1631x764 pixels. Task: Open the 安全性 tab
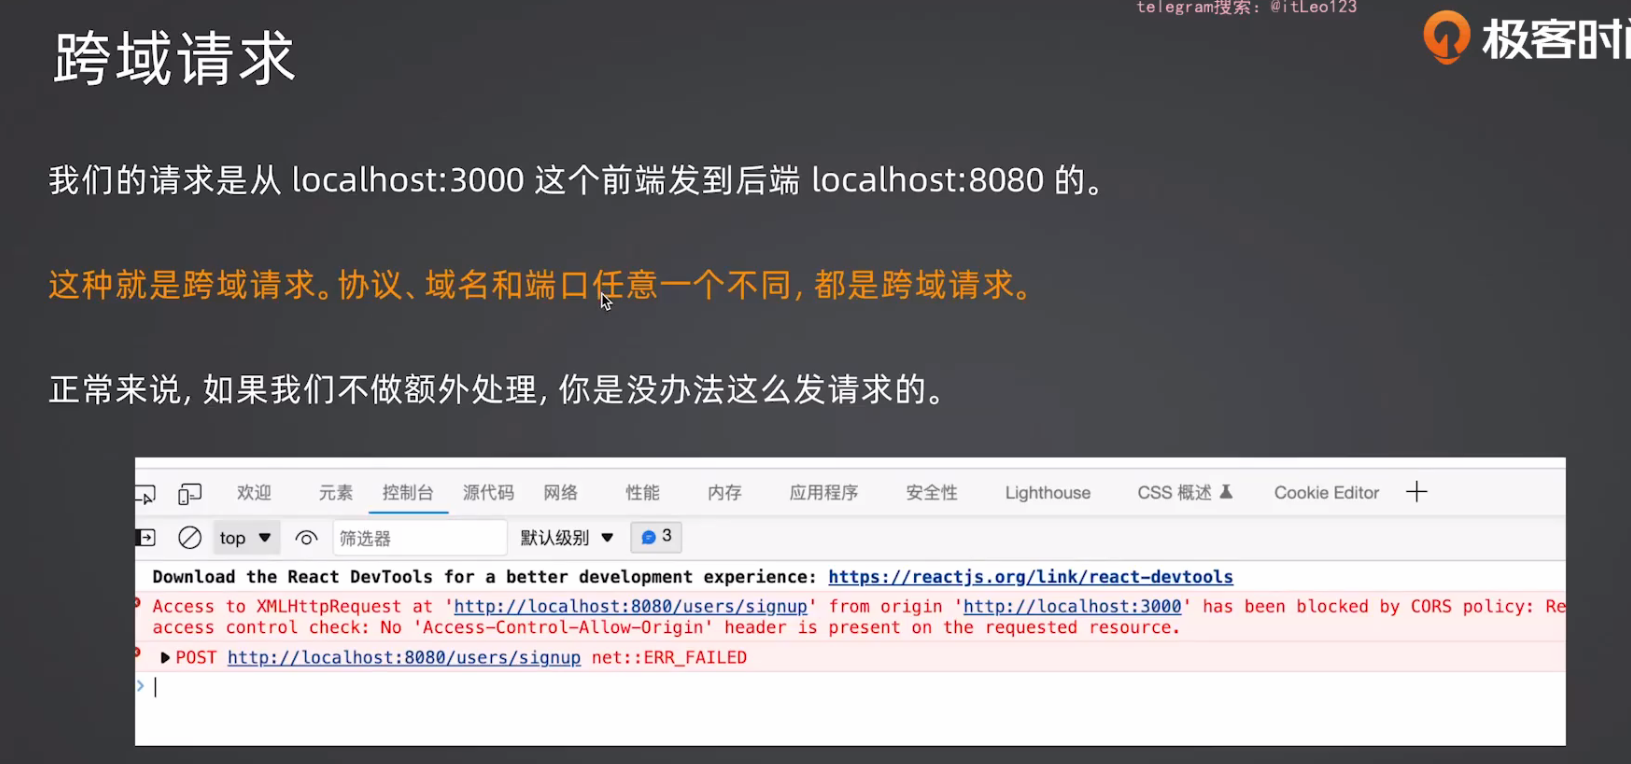pos(931,493)
